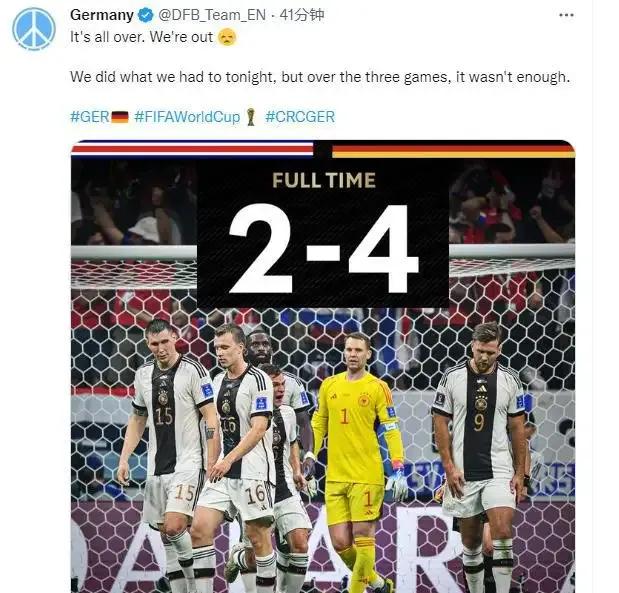Click the tweet text about three games
The width and height of the screenshot is (619, 593).
(320, 77)
